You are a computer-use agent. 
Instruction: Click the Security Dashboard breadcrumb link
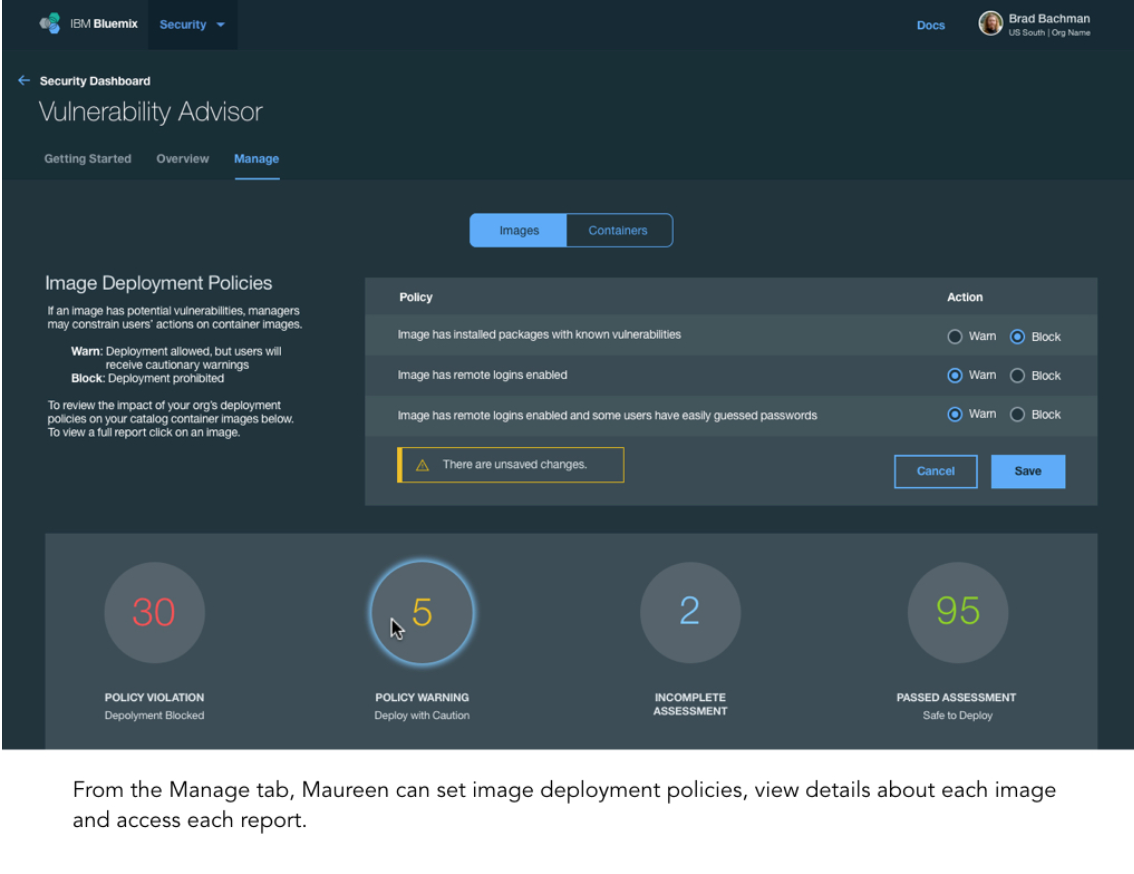(95, 81)
